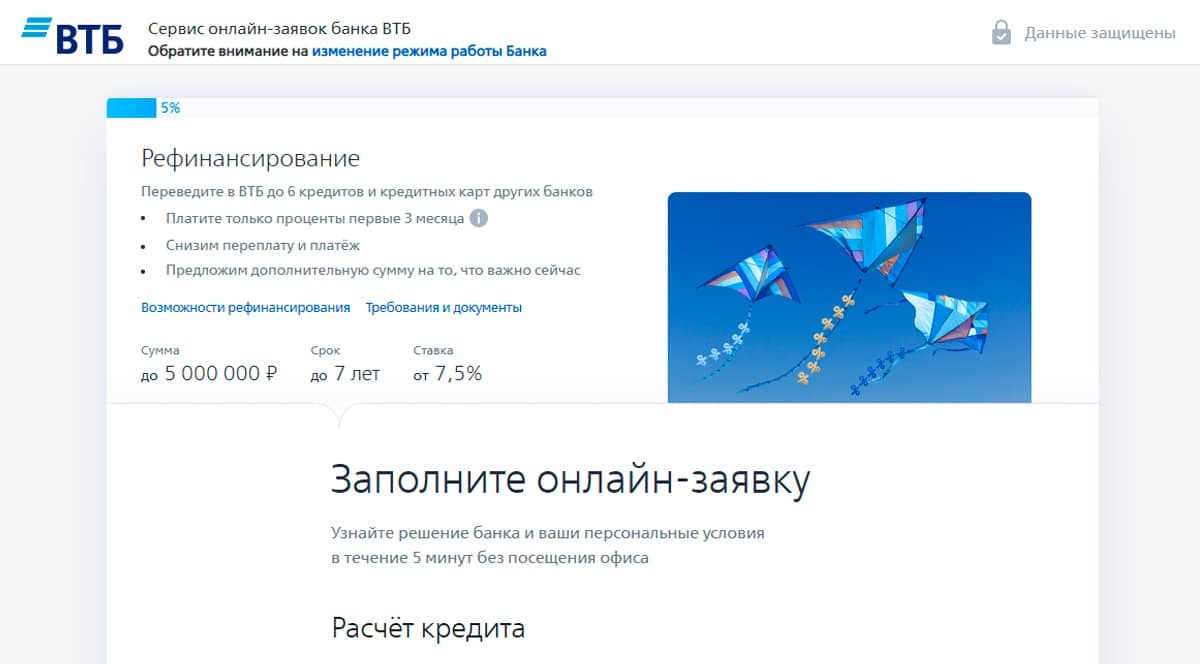Click the Рефинансирование heading

[250, 158]
